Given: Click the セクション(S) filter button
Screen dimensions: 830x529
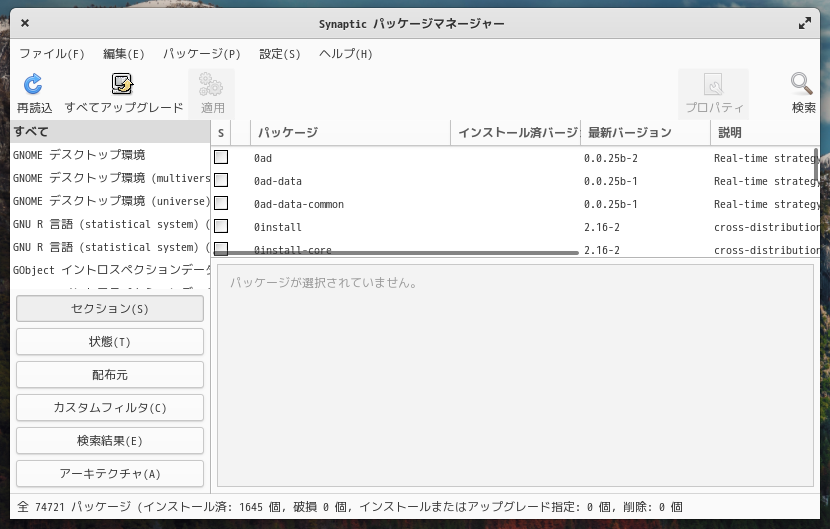Looking at the screenshot, I should 110,309.
